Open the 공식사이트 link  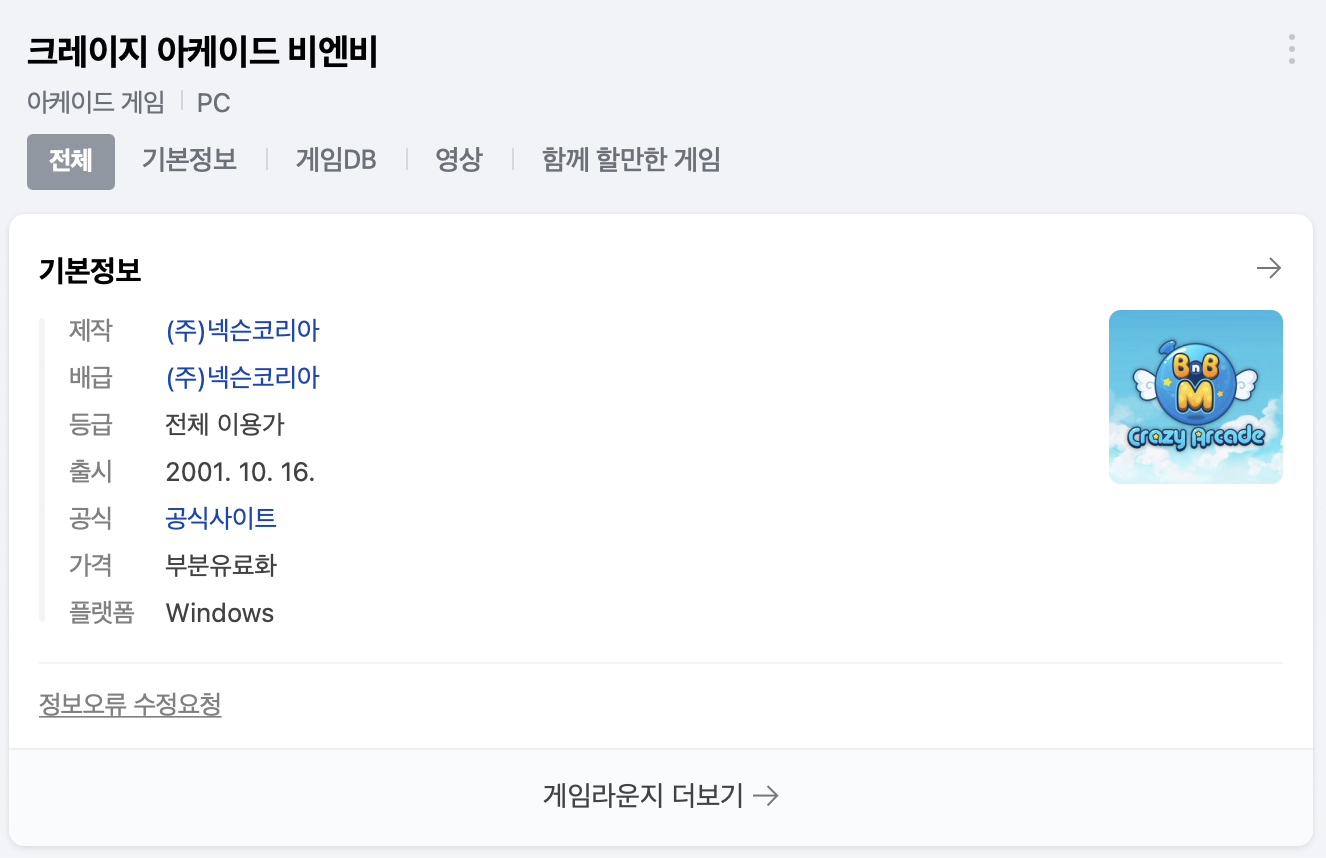click(221, 518)
